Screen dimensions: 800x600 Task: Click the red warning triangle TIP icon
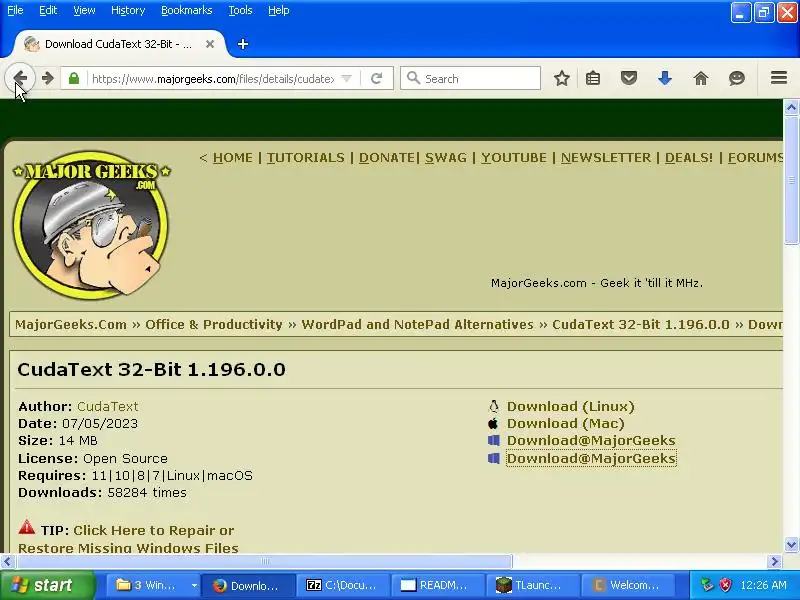click(27, 527)
